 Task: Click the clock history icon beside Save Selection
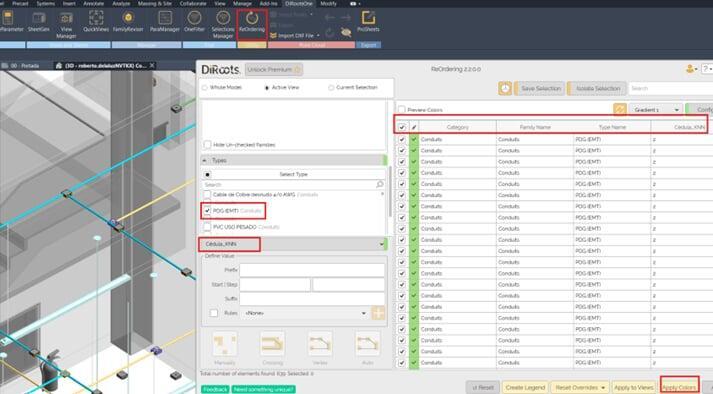505,88
